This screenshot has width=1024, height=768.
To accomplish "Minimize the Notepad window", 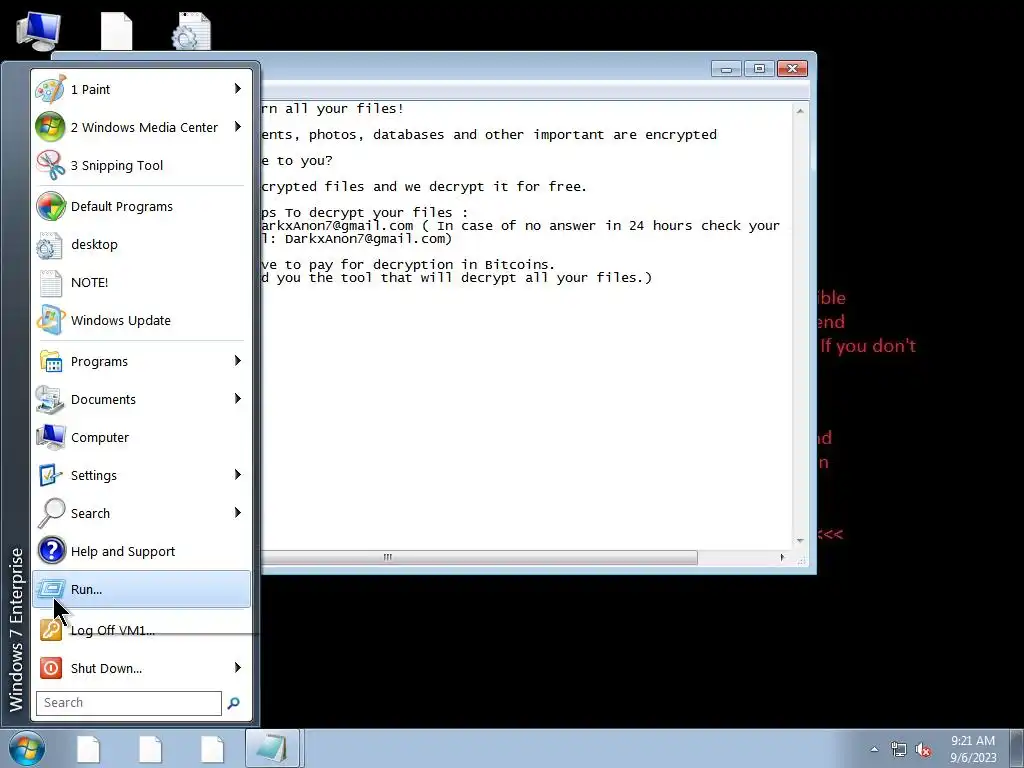I will point(726,69).
